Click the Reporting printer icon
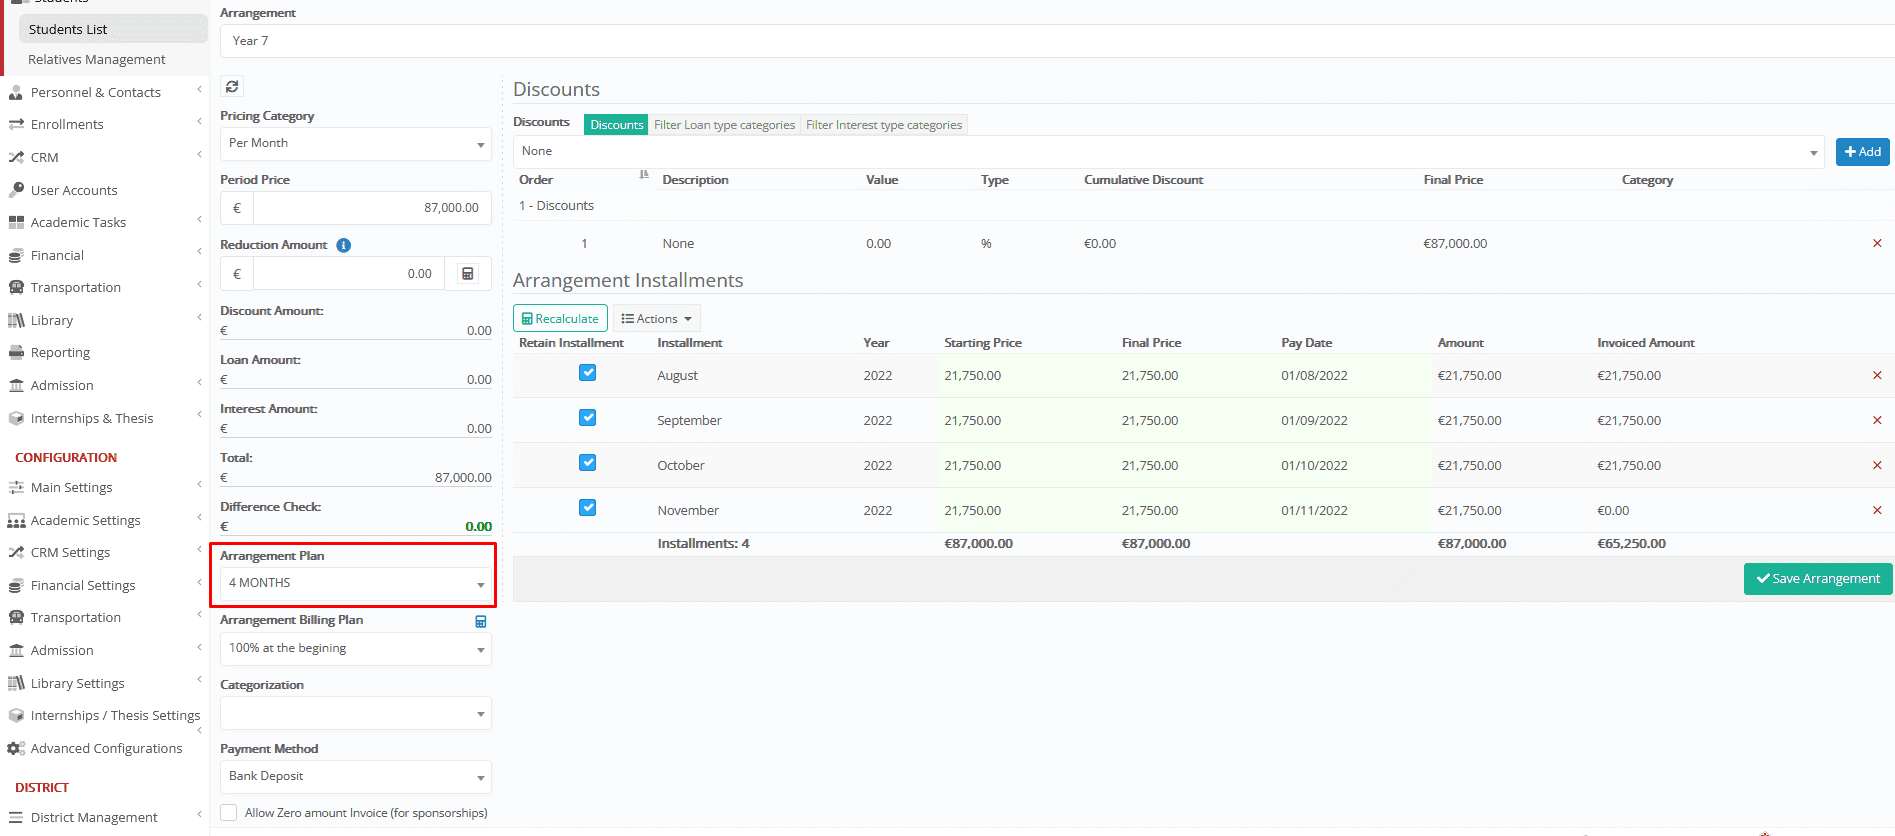Viewport: 1895px width, 836px height. click(x=16, y=352)
